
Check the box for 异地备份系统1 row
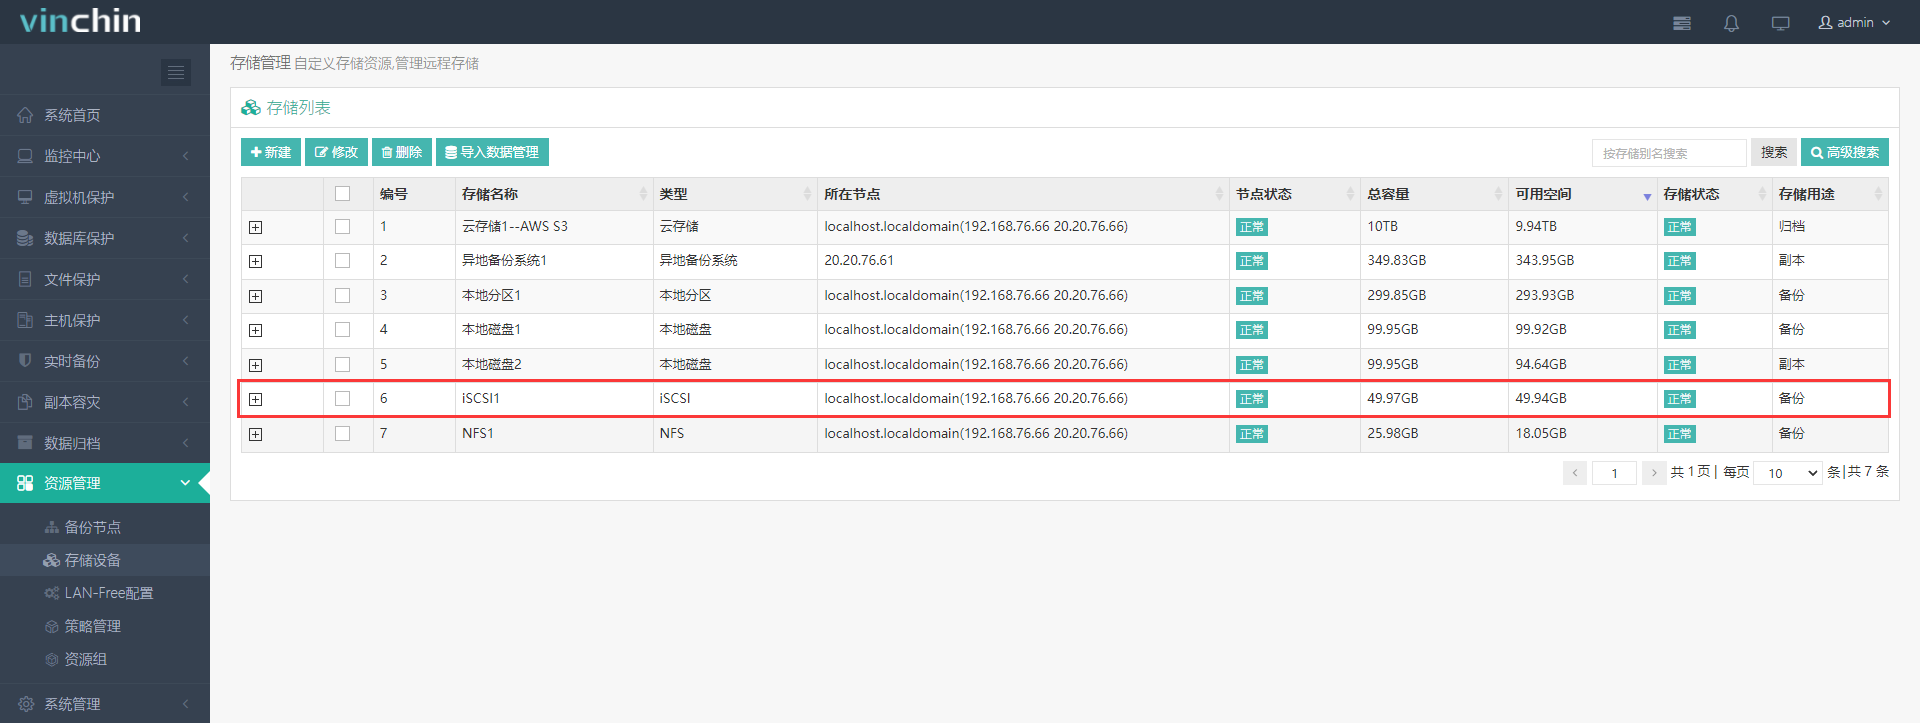click(342, 261)
